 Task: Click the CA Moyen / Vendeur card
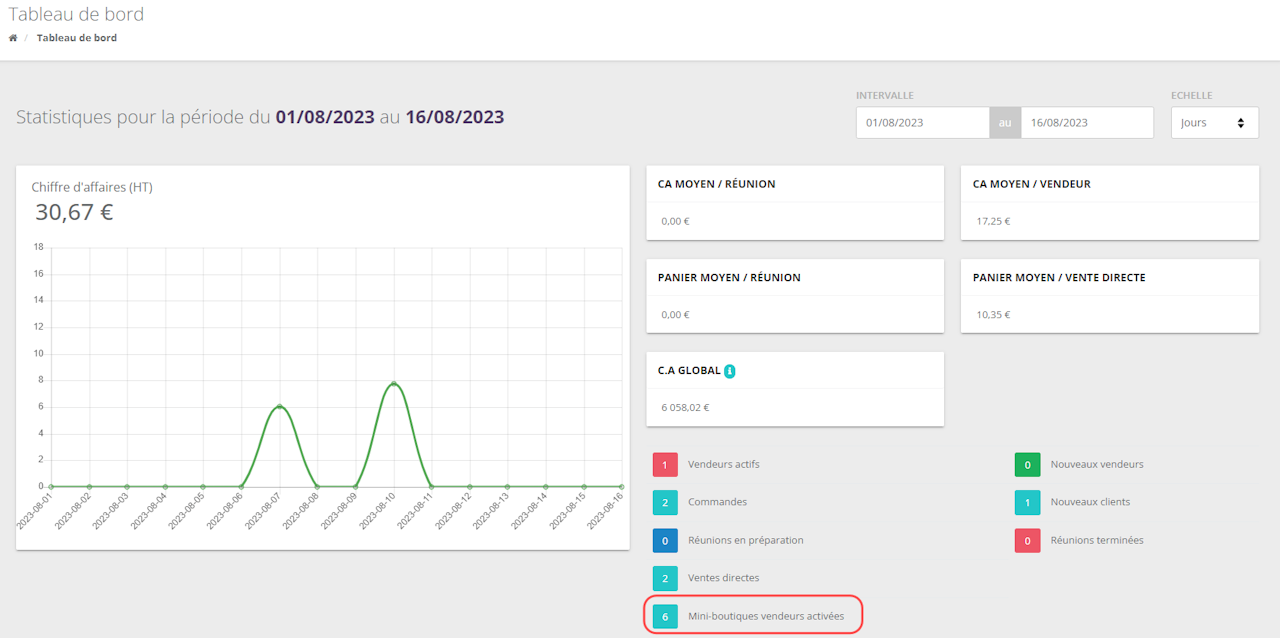click(x=1109, y=203)
